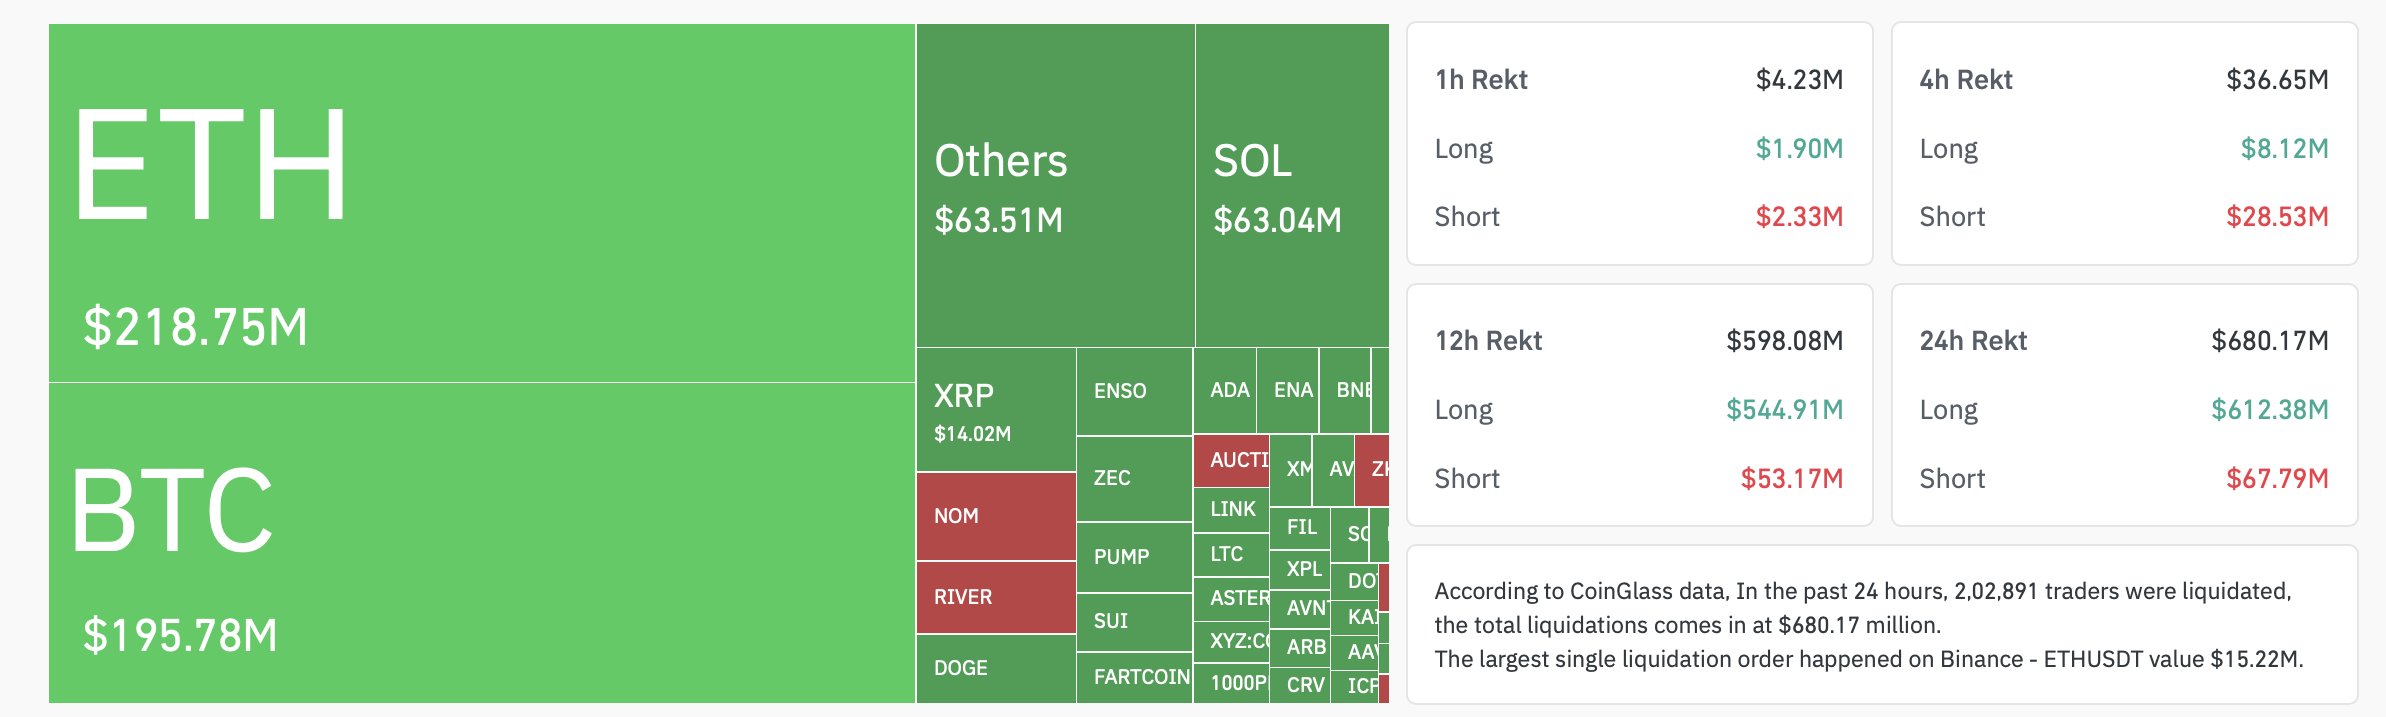This screenshot has height=717, width=2386.
Task: Select the PUMP tile
Action: coord(1134,557)
